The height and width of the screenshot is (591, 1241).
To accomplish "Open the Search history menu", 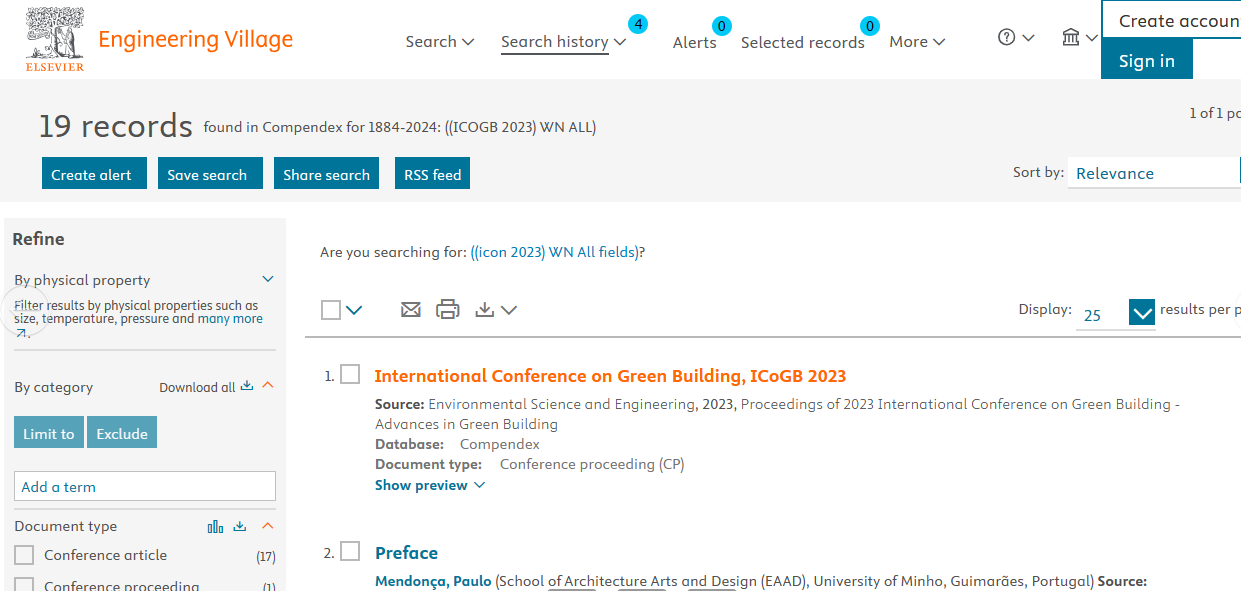I will click(x=563, y=42).
